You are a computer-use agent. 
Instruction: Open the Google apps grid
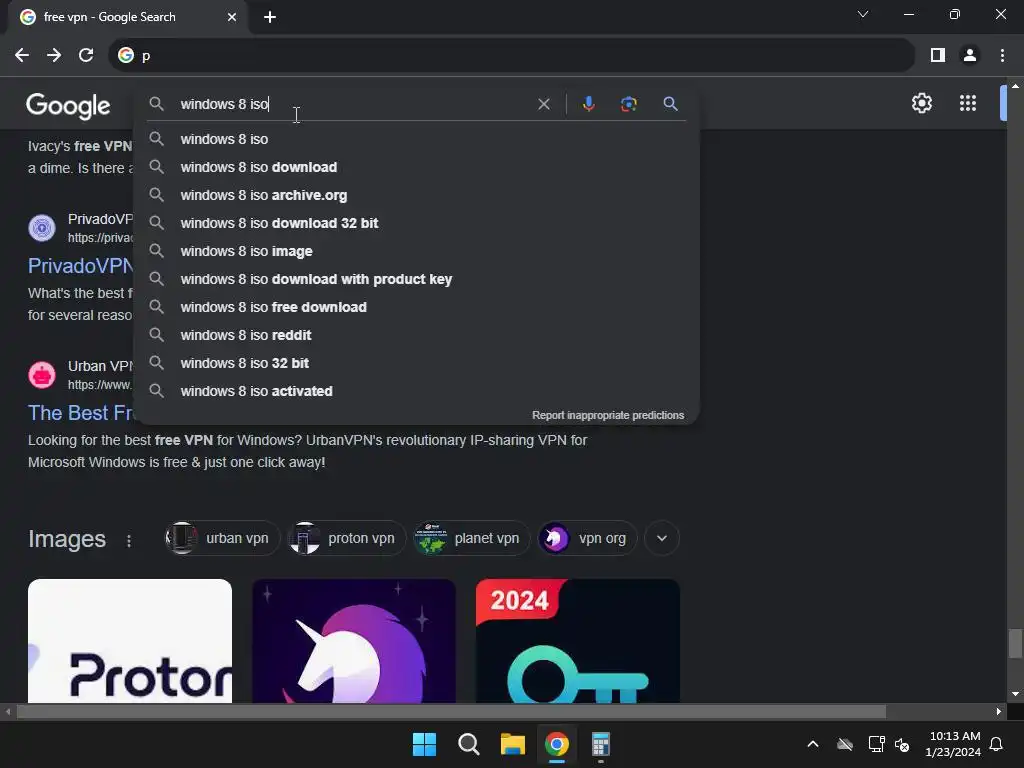[967, 103]
